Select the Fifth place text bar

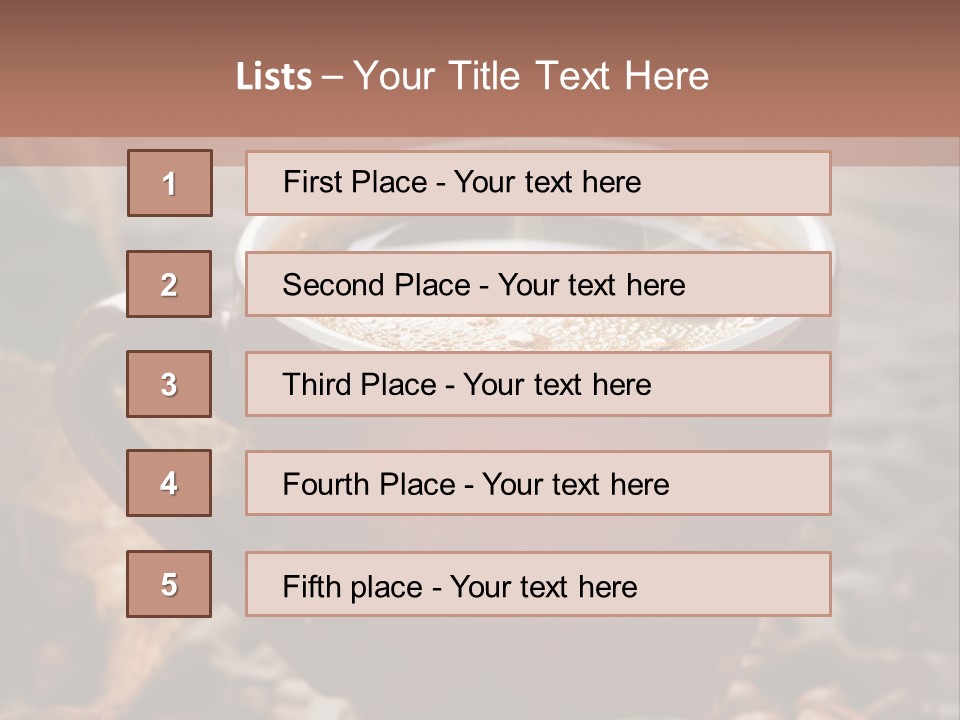pos(538,584)
